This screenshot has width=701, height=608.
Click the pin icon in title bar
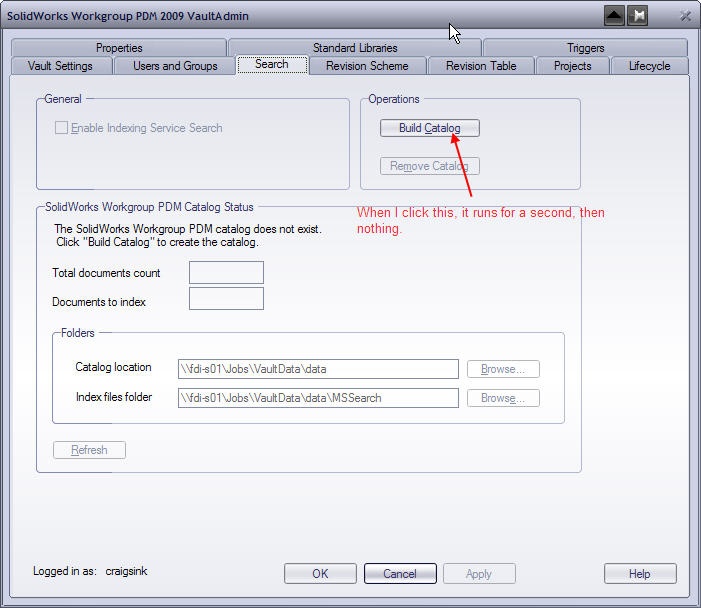point(638,16)
